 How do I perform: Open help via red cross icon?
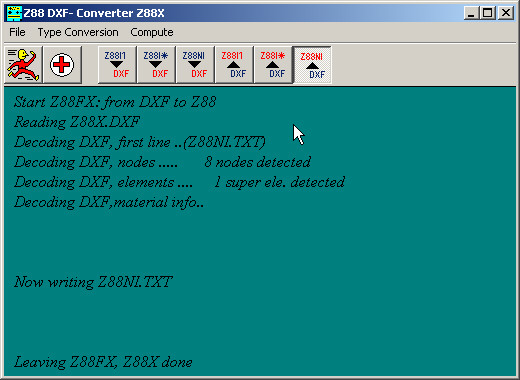point(62,65)
